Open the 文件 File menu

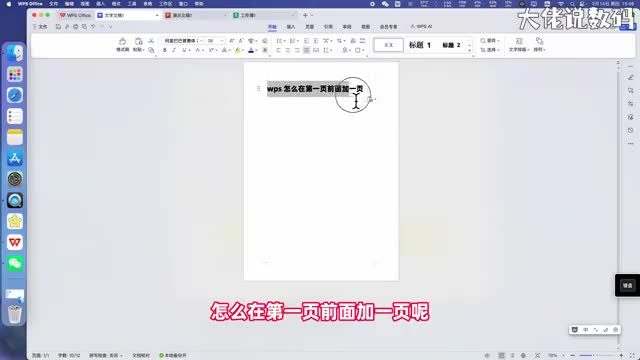coord(41,27)
